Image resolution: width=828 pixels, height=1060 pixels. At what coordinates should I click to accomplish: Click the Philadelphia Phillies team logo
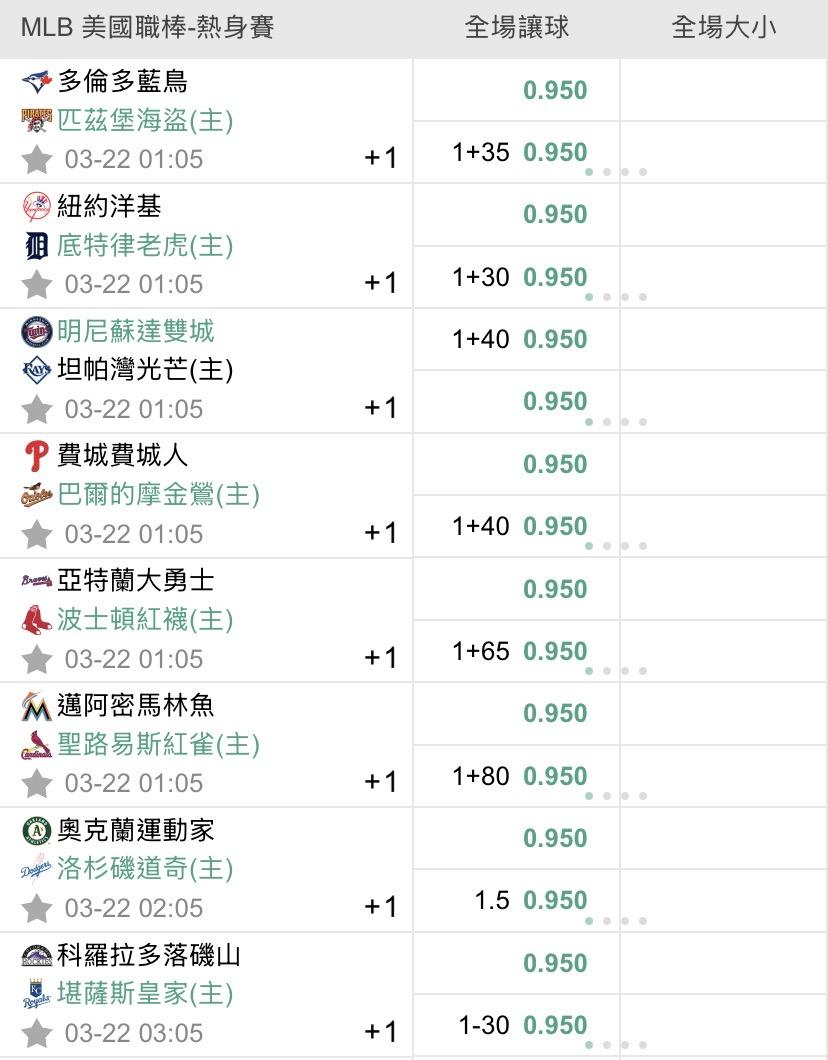click(36, 456)
